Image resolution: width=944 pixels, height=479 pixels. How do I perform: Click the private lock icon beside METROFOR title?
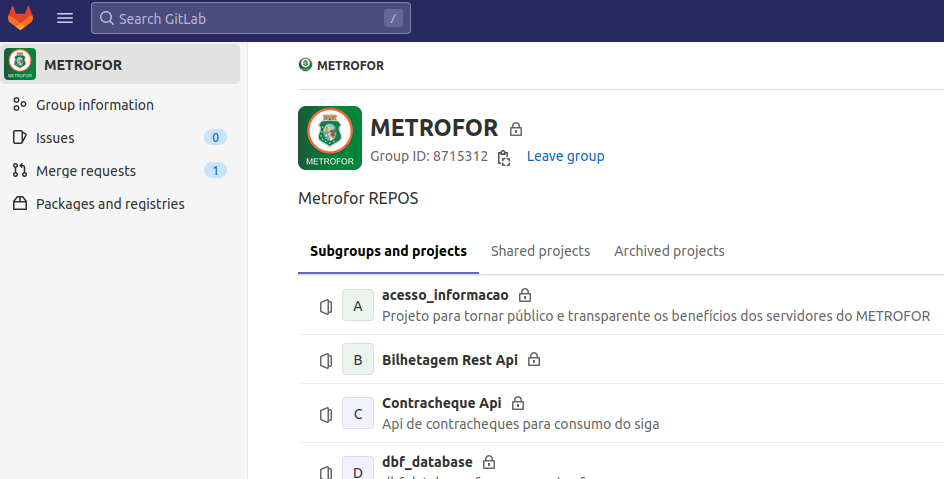(516, 129)
